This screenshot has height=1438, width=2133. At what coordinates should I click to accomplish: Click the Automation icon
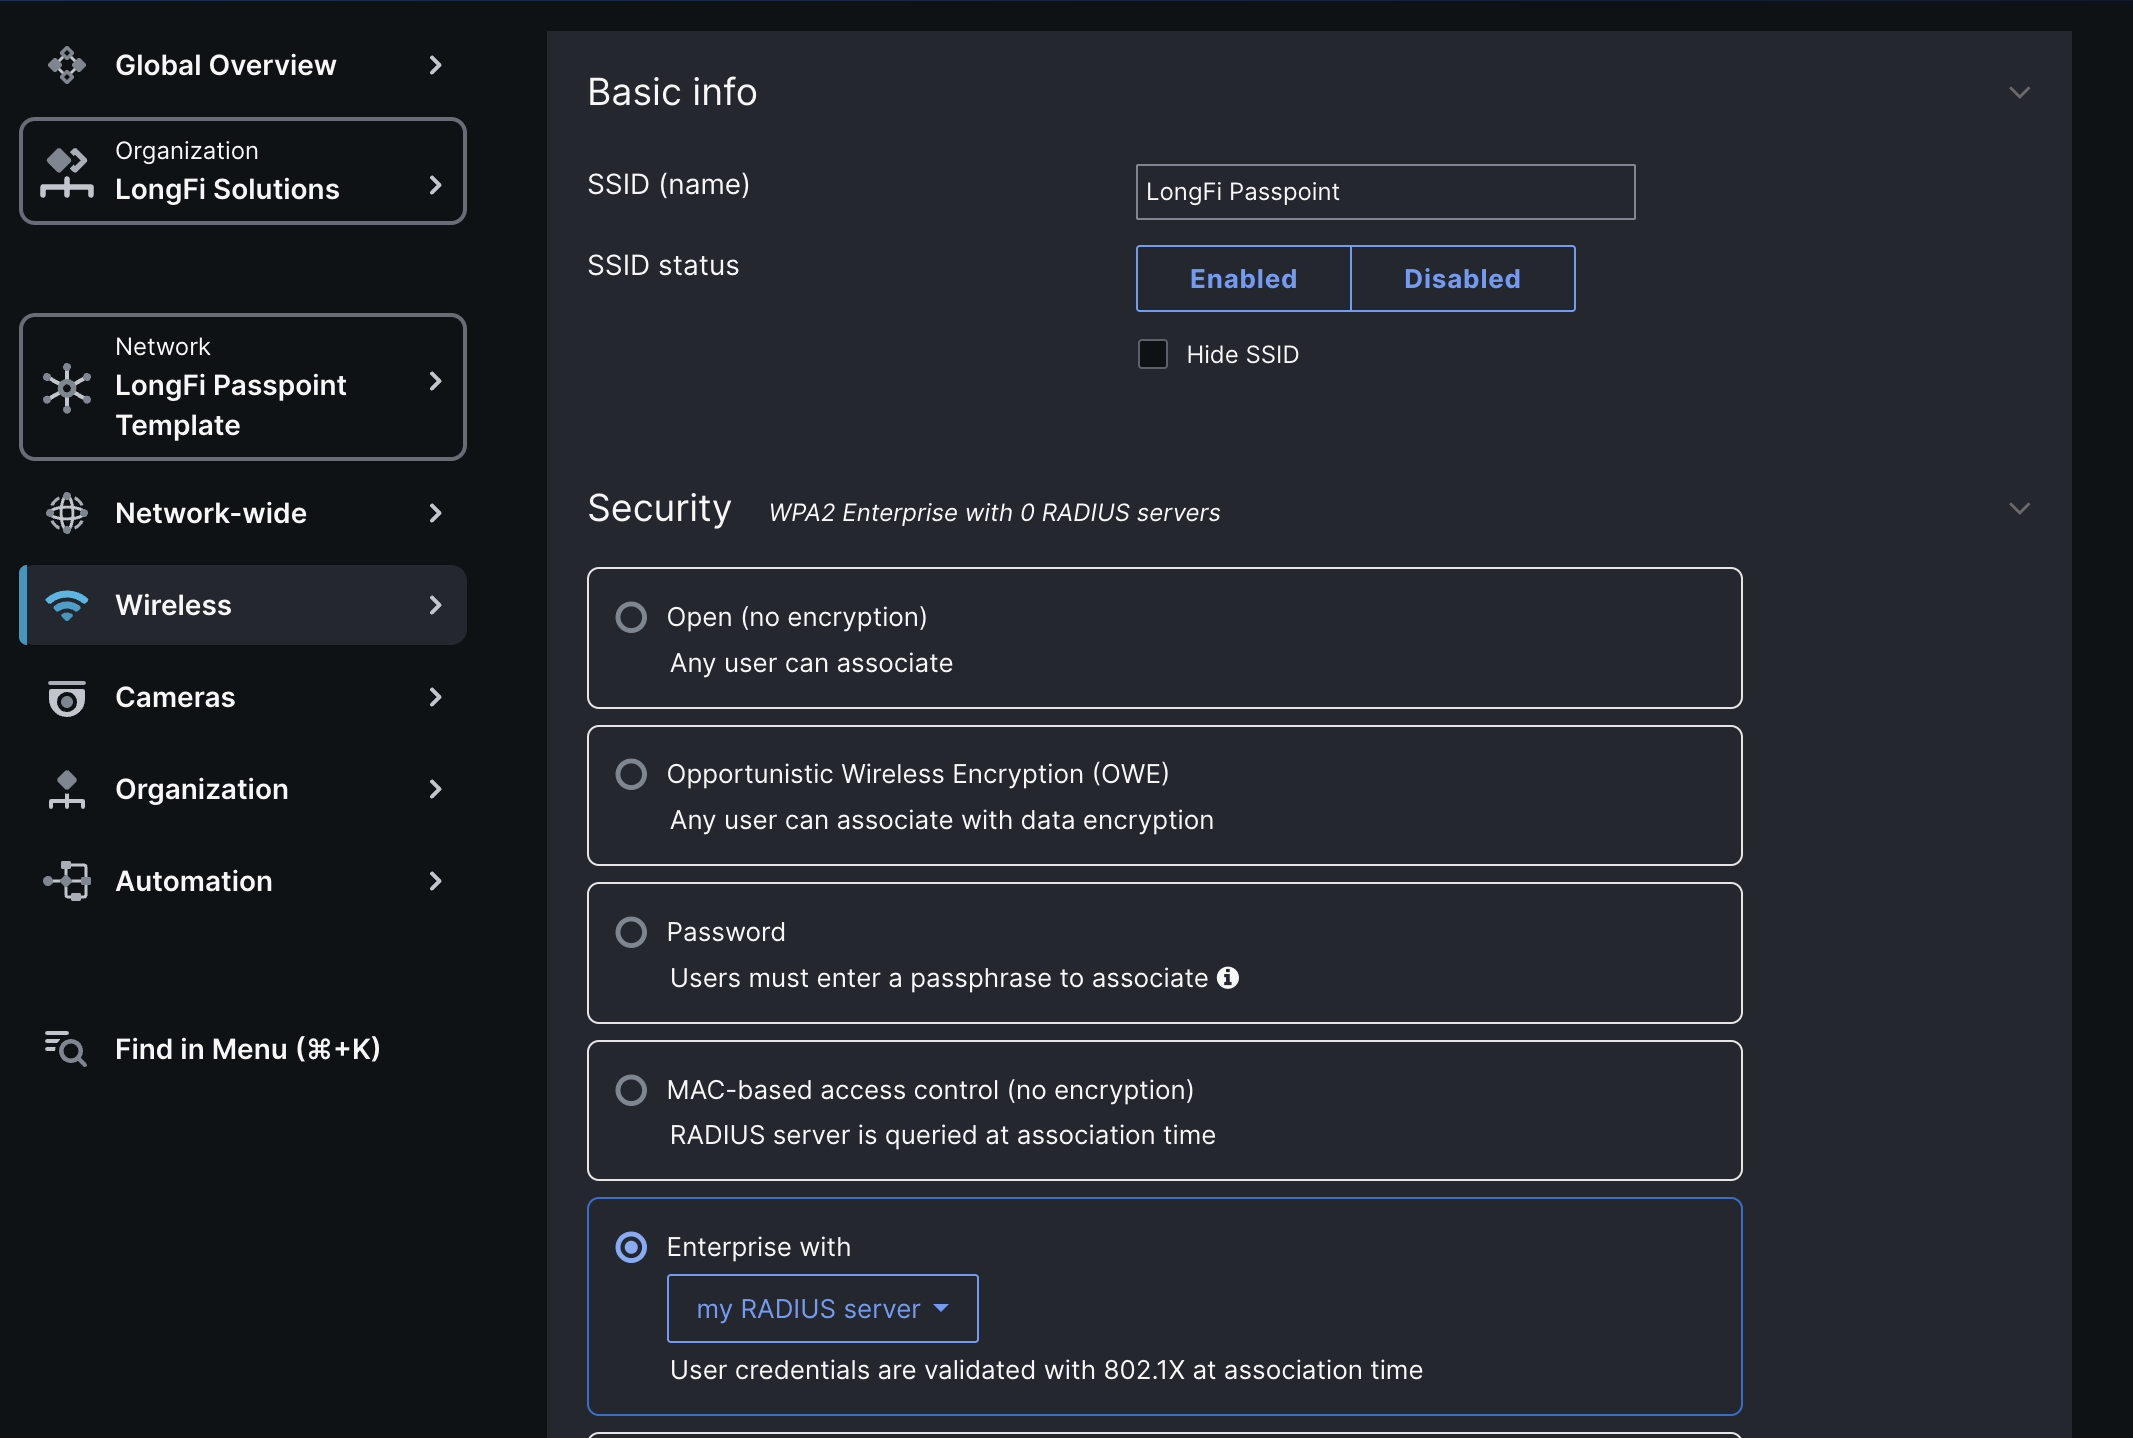click(x=67, y=881)
